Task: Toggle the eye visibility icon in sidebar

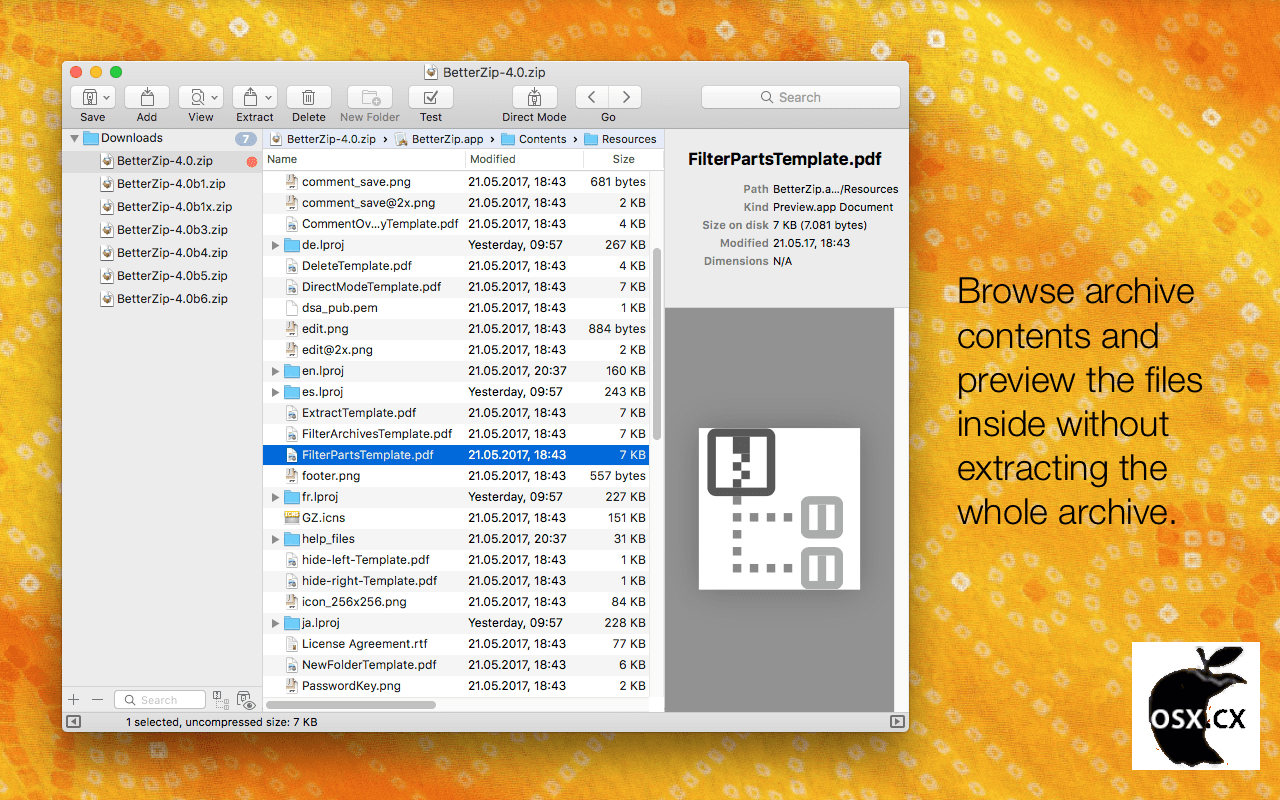Action: [x=246, y=701]
